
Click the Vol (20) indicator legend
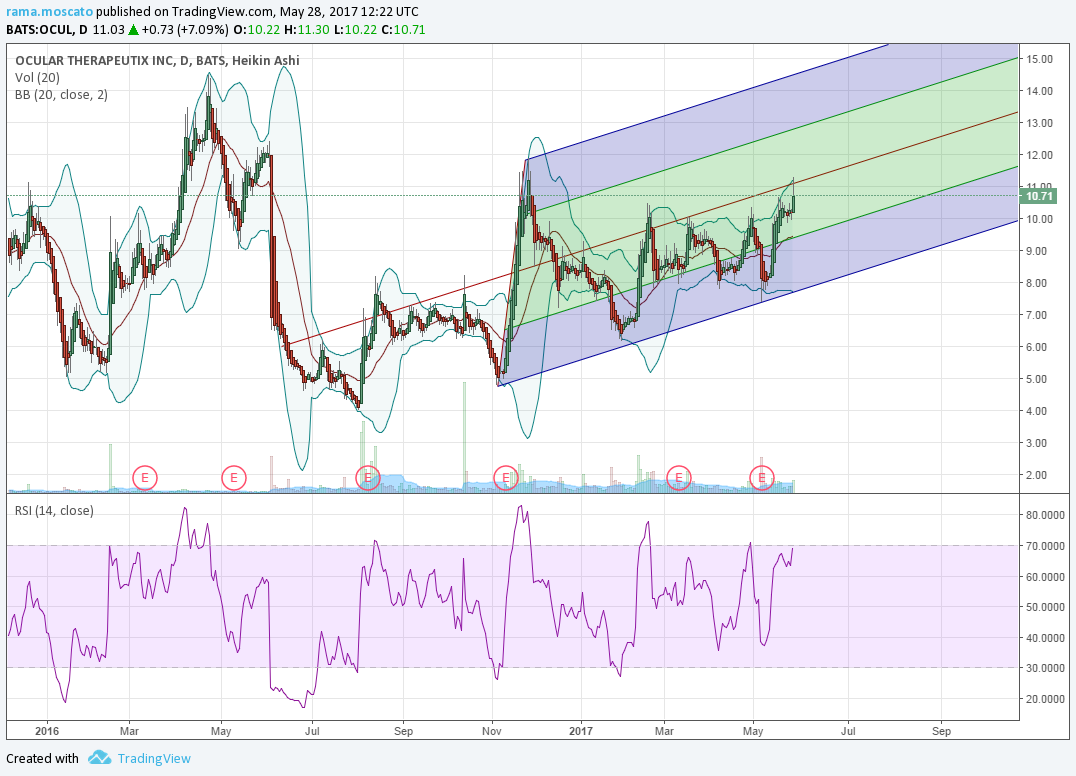(37, 78)
